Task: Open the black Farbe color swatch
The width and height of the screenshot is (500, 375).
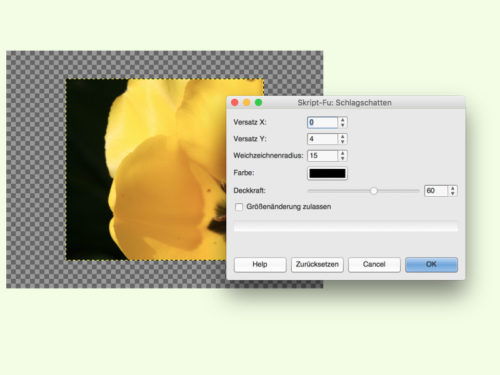Action: click(x=327, y=173)
